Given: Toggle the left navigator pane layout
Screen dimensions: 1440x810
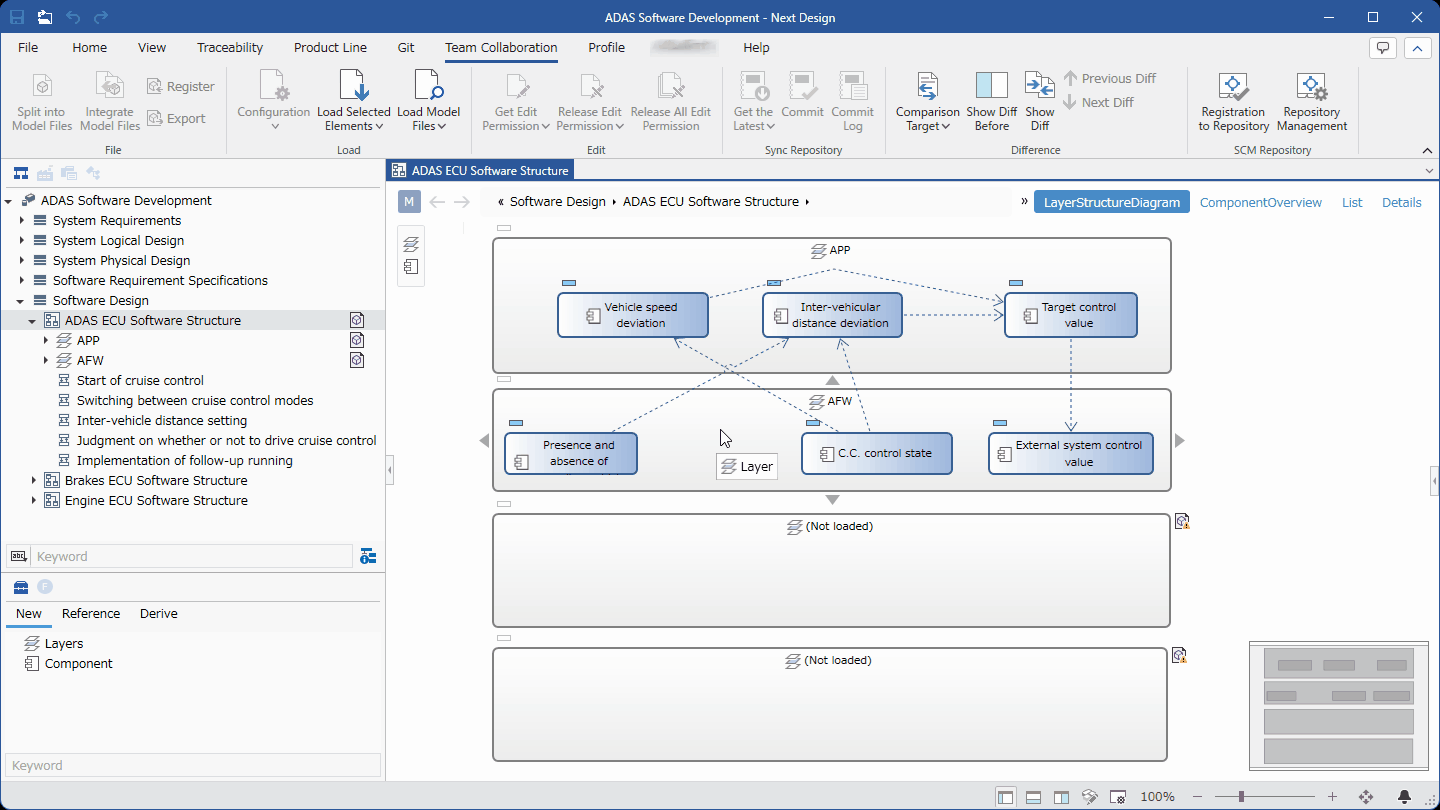Looking at the screenshot, I should click(x=1006, y=797).
